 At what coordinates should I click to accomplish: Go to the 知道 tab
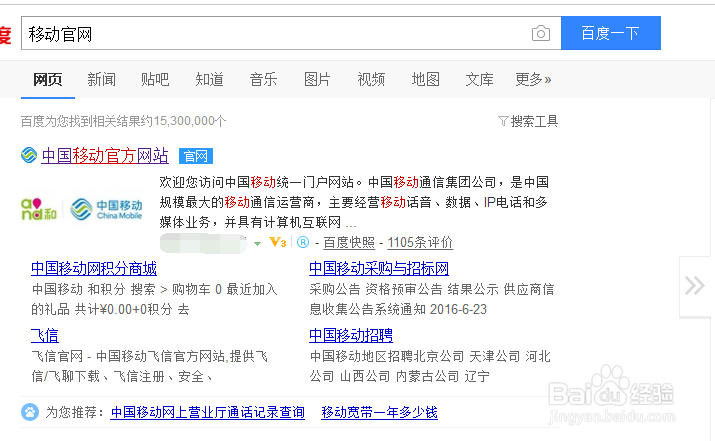pos(209,80)
